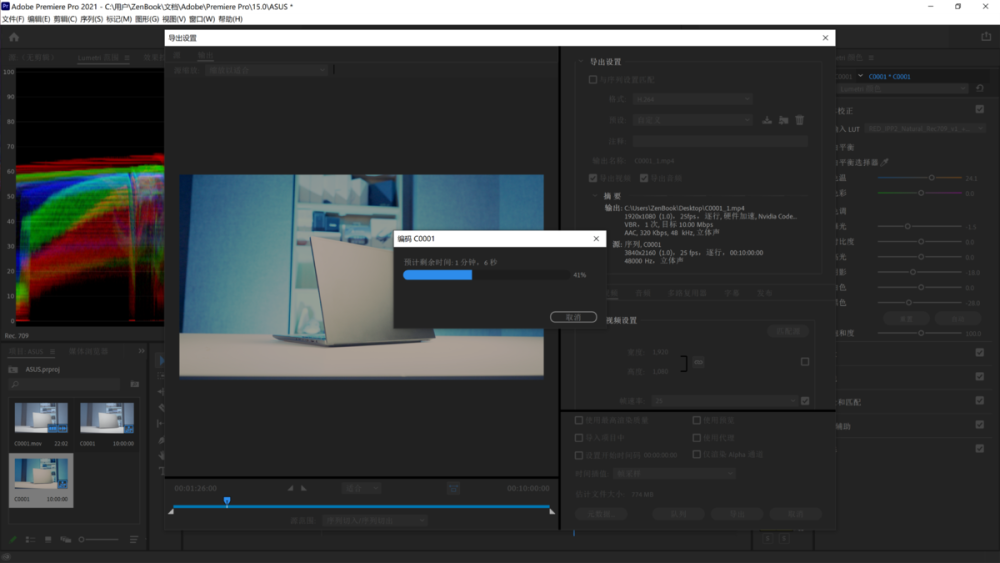This screenshot has height=563, width=1000.
Task: Click the blue export preview playhead
Action: pyautogui.click(x=226, y=501)
